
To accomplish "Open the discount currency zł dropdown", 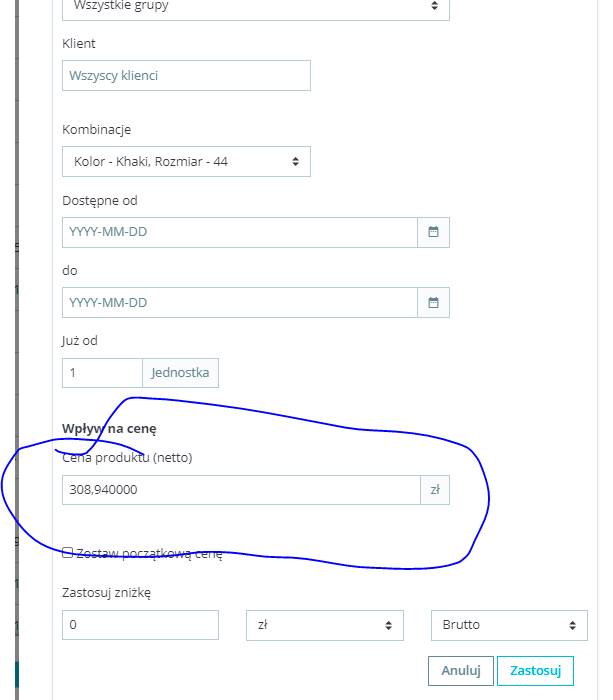I will click(x=324, y=625).
